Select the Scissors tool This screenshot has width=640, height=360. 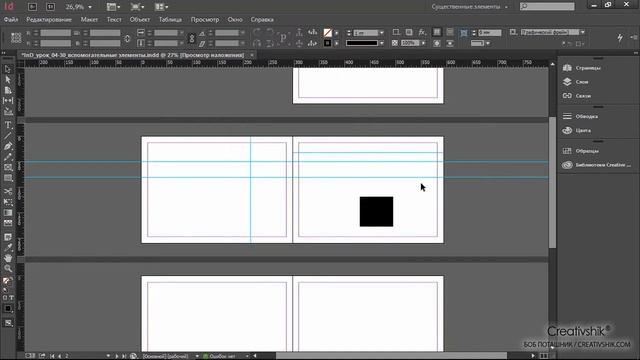[8, 191]
